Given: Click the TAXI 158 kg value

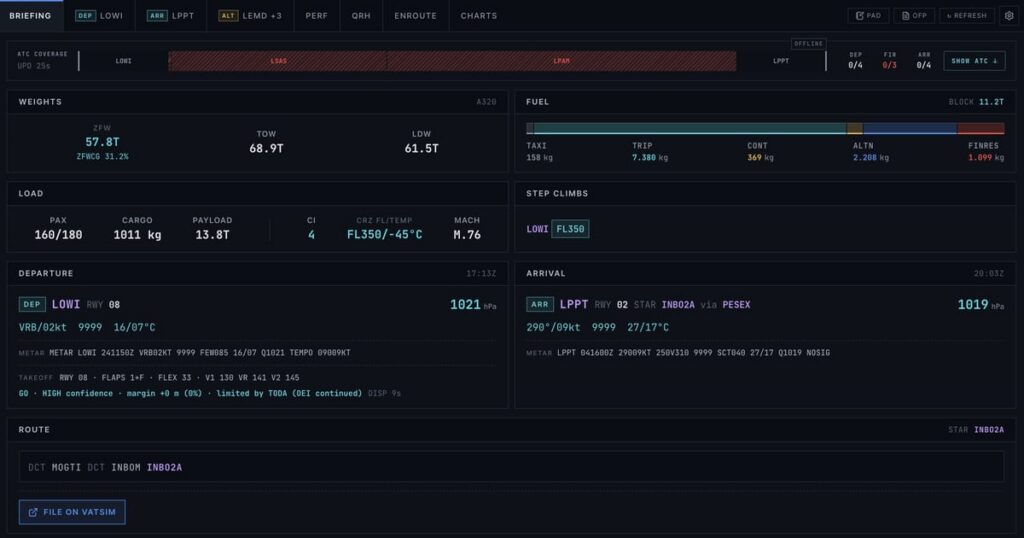Looking at the screenshot, I should point(539,157).
